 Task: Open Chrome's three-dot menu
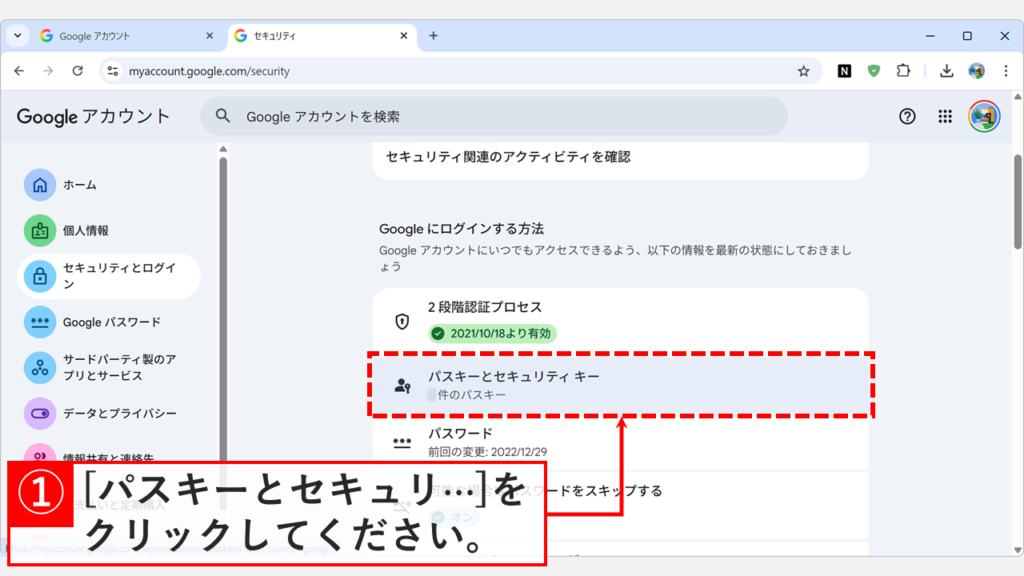[x=1005, y=71]
